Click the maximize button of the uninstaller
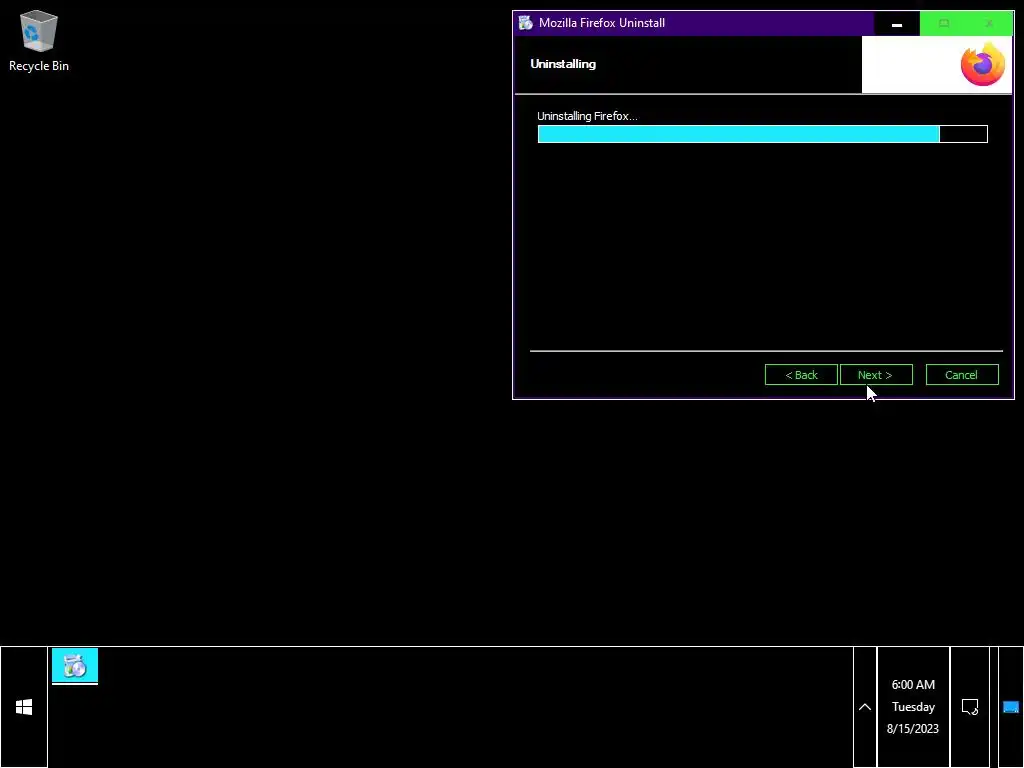The height and width of the screenshot is (768, 1024). 943,24
